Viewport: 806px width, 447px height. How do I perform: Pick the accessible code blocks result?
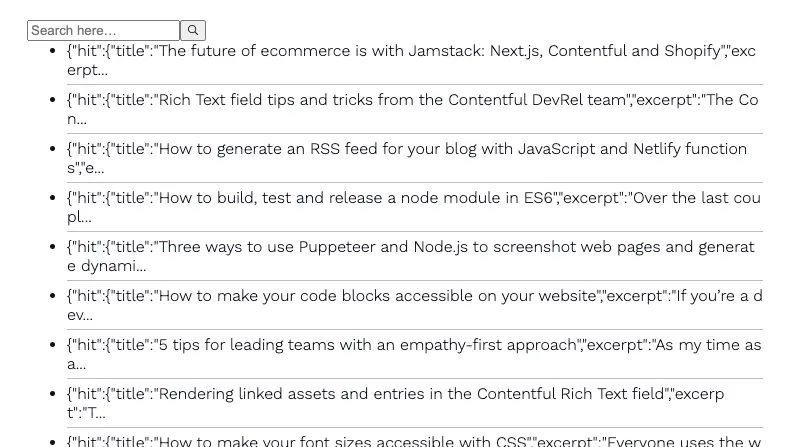click(x=415, y=305)
